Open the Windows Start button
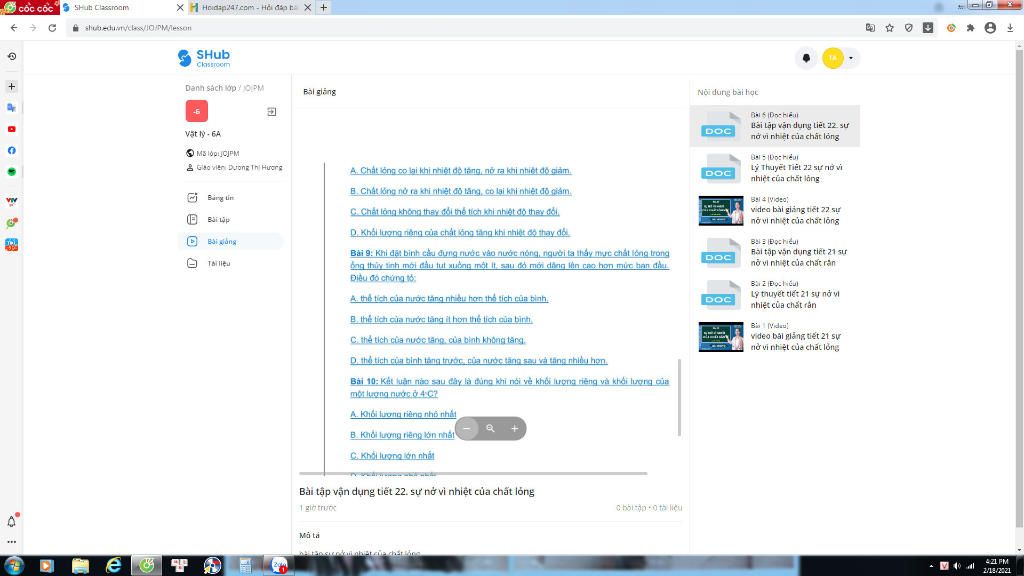 click(14, 566)
